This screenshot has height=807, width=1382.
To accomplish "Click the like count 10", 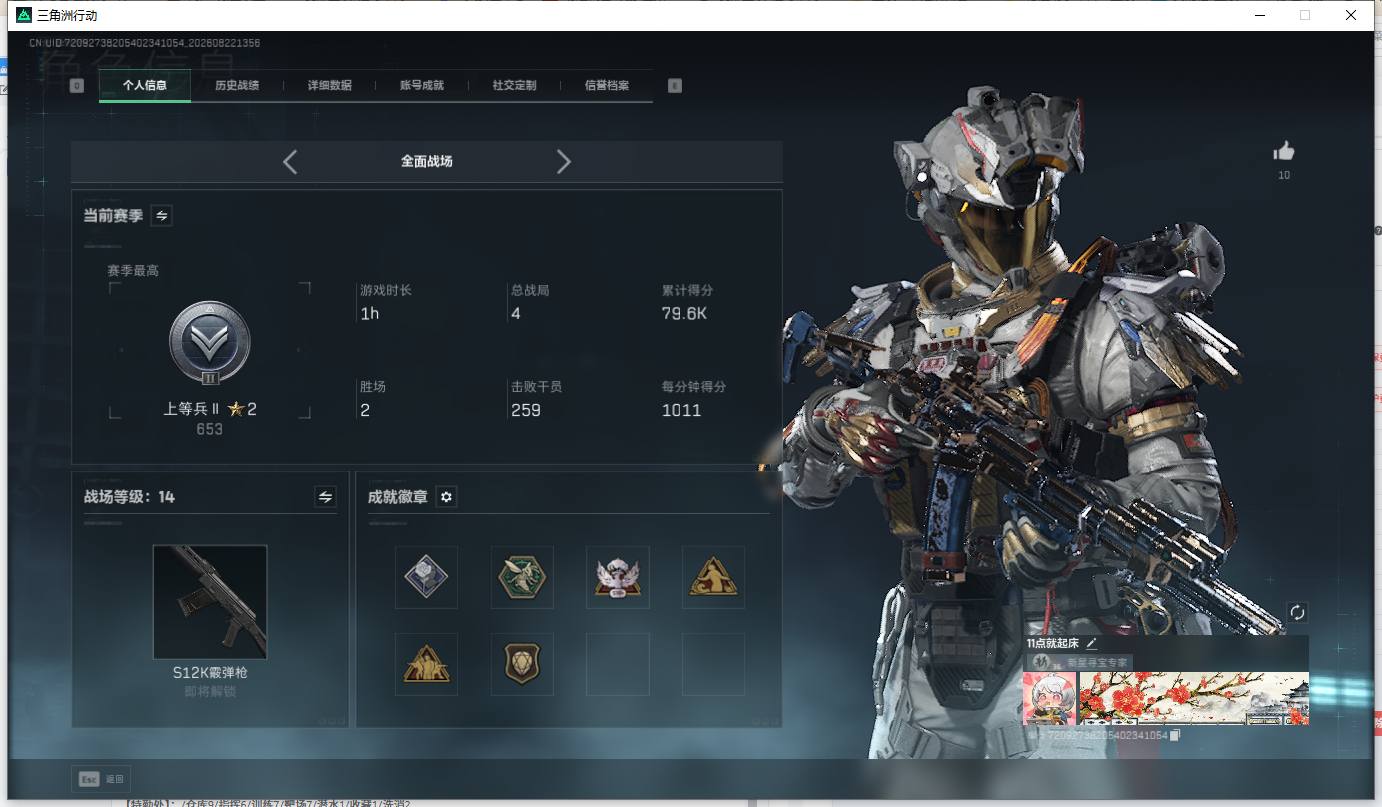I will point(1284,176).
